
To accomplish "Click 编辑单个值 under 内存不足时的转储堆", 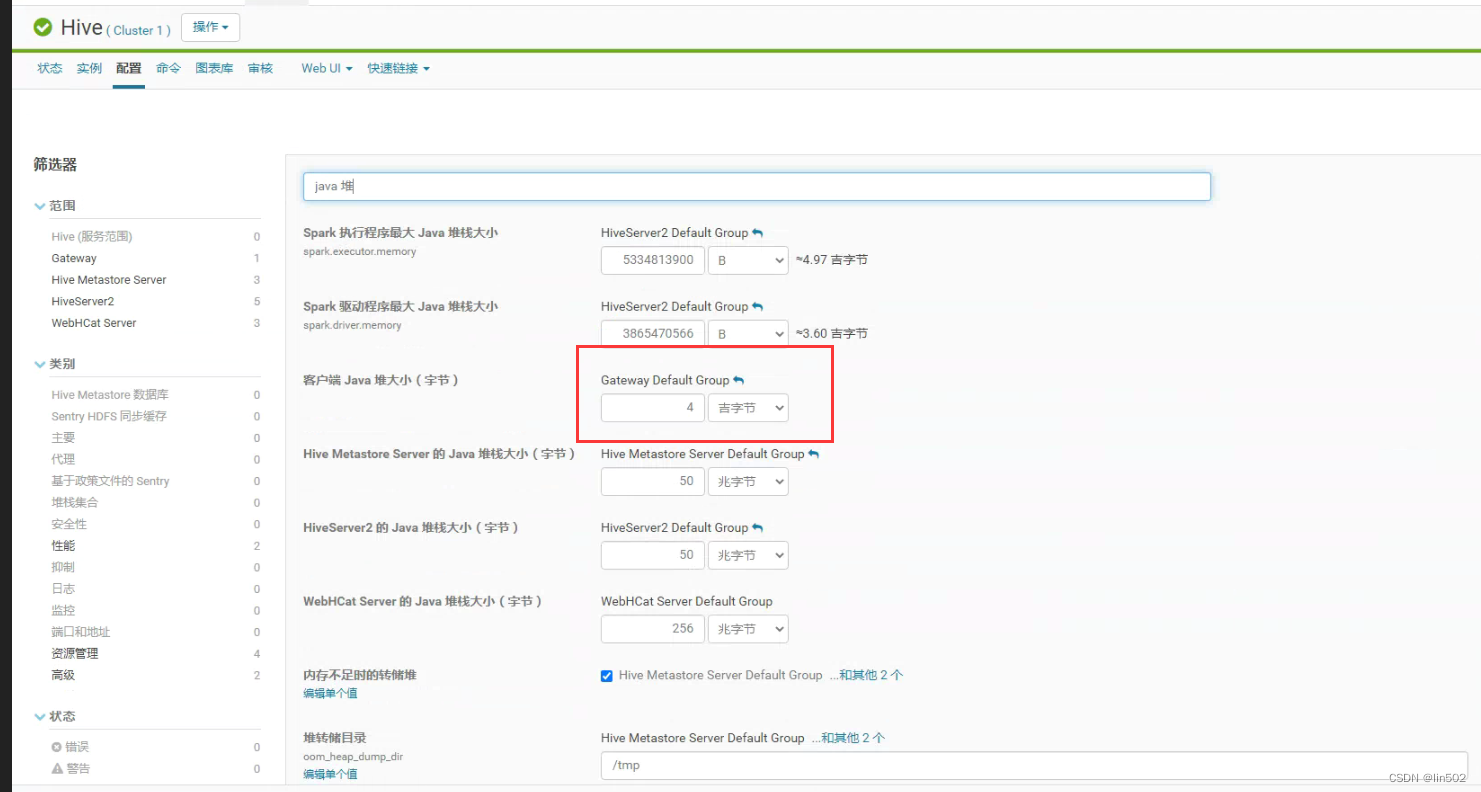I will (330, 693).
